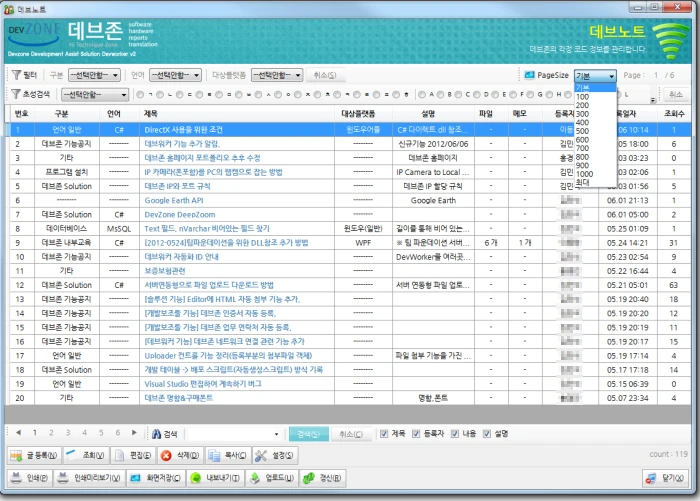Select the D initial radio button
This screenshot has height=501, width=700.
(x=476, y=94)
